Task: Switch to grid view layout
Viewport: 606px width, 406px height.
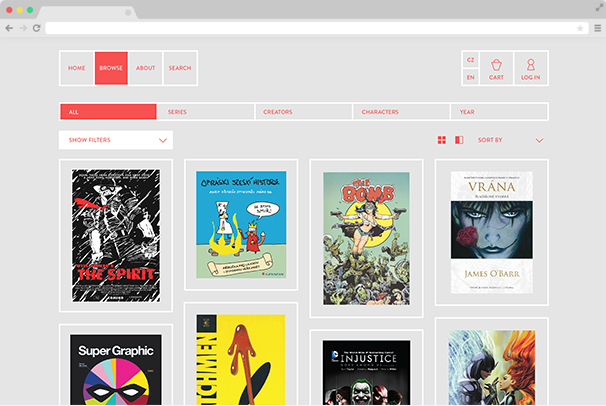Action: pyautogui.click(x=442, y=140)
